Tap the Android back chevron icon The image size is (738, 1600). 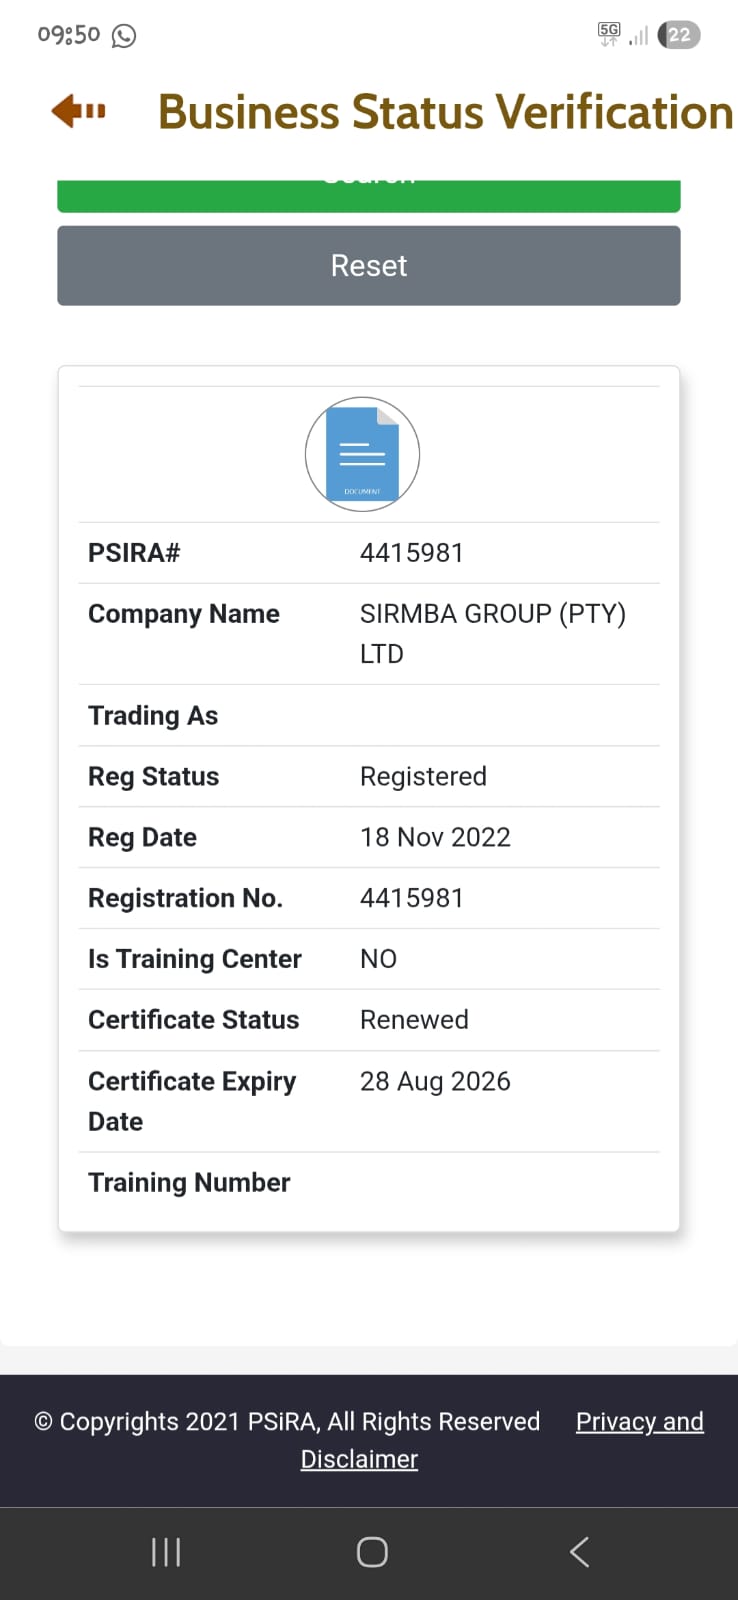point(579,1552)
